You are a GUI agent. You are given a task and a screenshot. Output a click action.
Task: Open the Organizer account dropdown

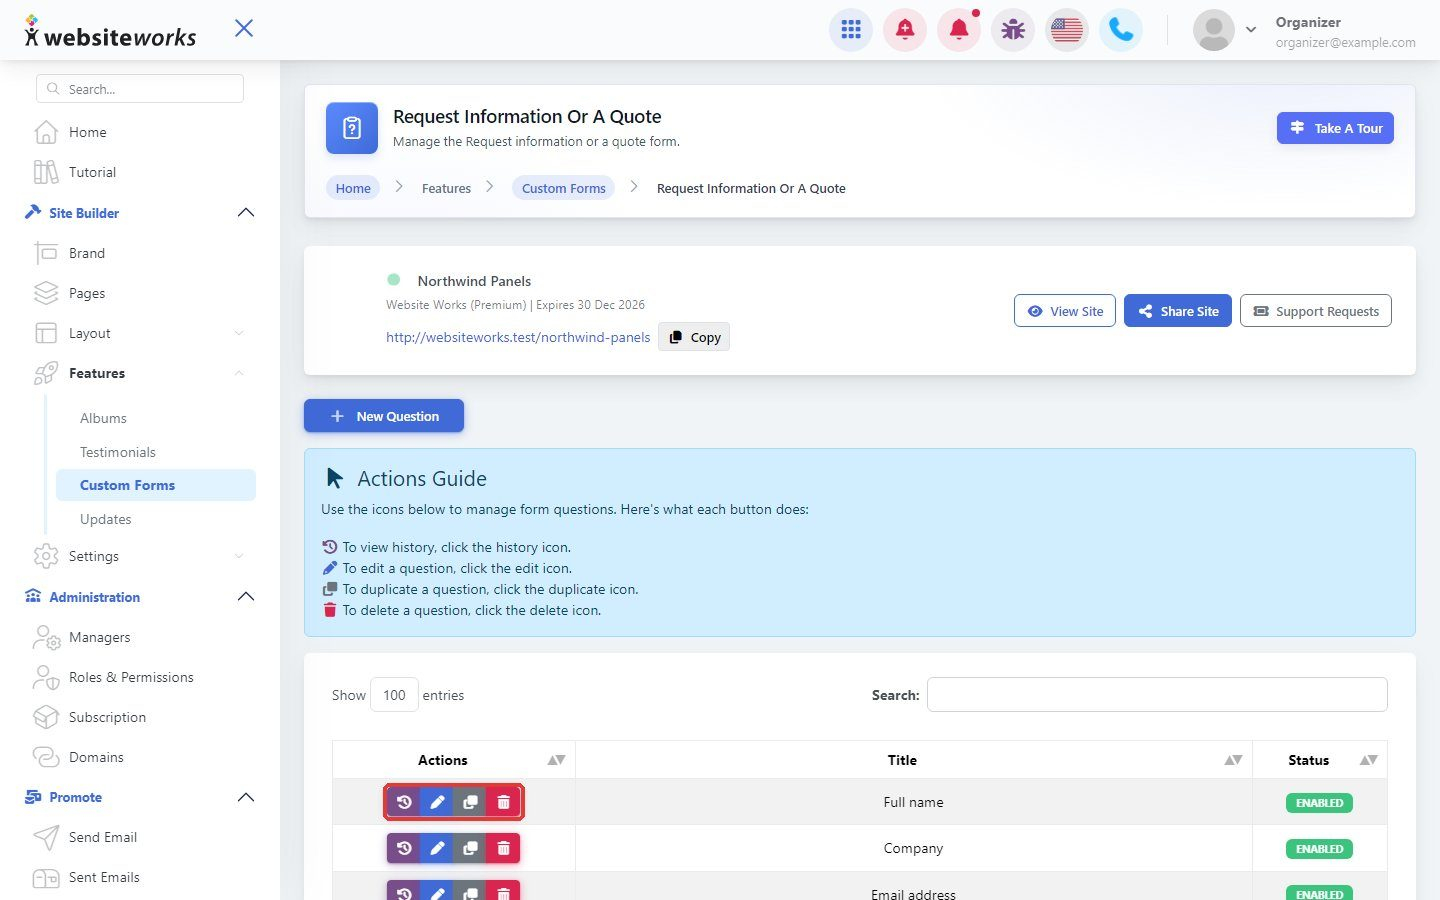pyautogui.click(x=1250, y=30)
